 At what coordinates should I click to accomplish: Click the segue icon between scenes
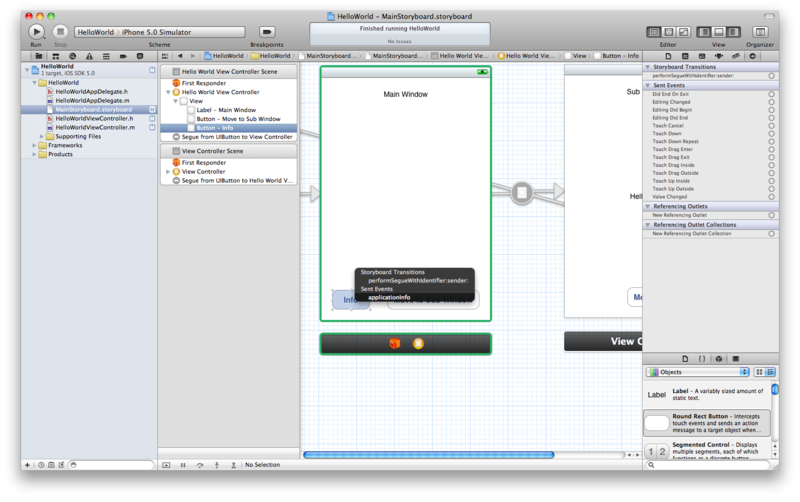pyautogui.click(x=522, y=193)
